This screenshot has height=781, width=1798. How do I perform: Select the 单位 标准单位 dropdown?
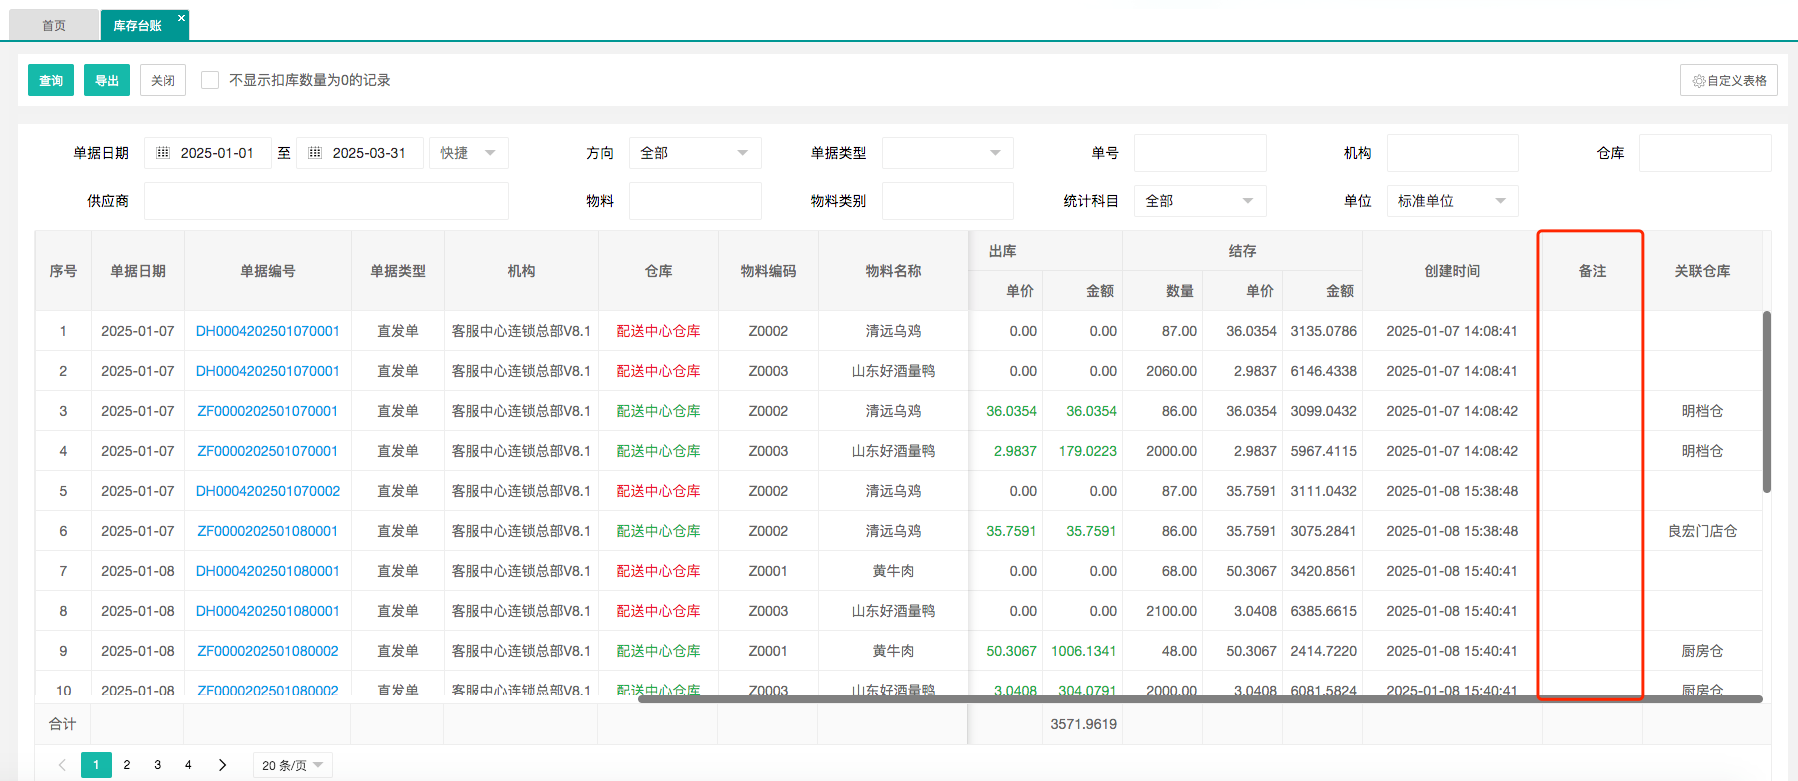[x=1451, y=201]
